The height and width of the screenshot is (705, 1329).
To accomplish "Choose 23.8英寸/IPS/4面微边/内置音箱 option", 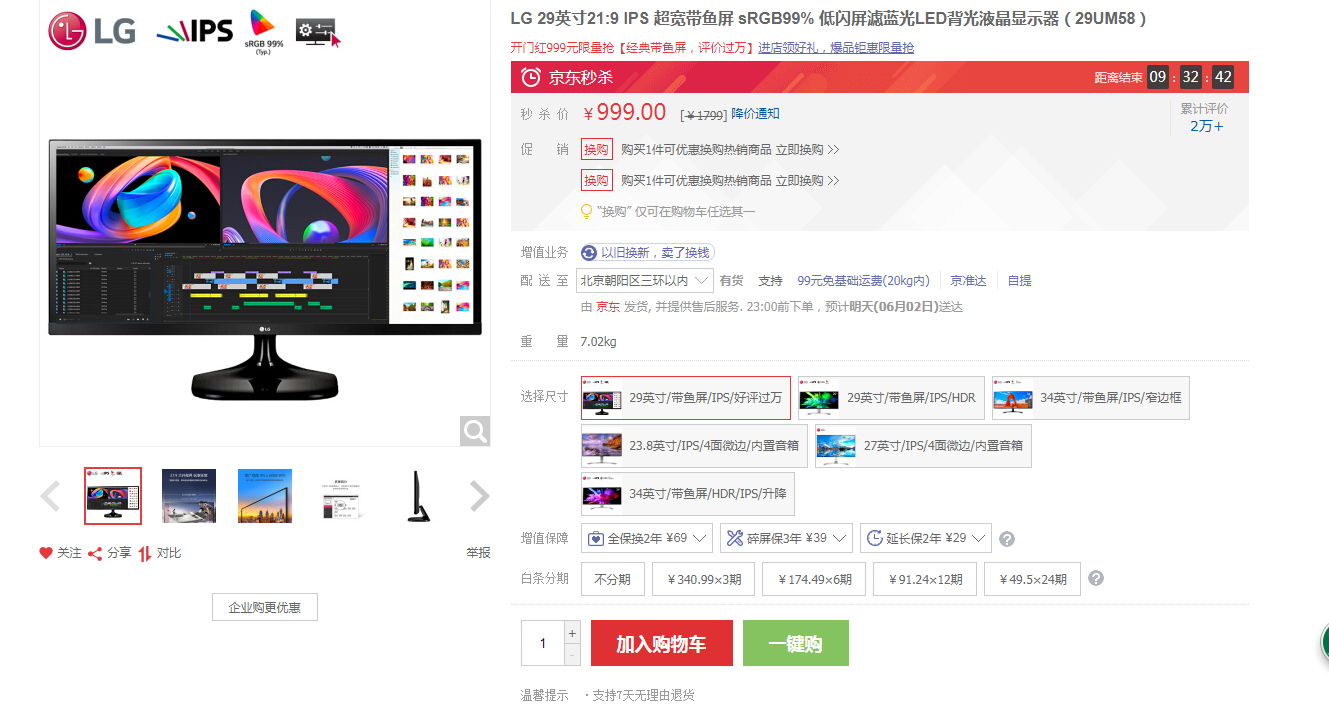I will [694, 446].
